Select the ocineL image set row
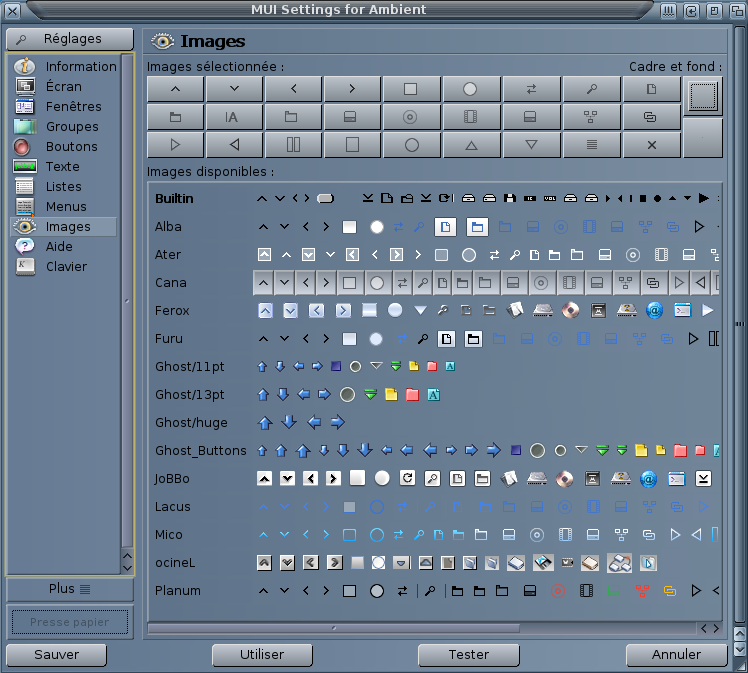Screen dimensions: 748x673 point(435,563)
